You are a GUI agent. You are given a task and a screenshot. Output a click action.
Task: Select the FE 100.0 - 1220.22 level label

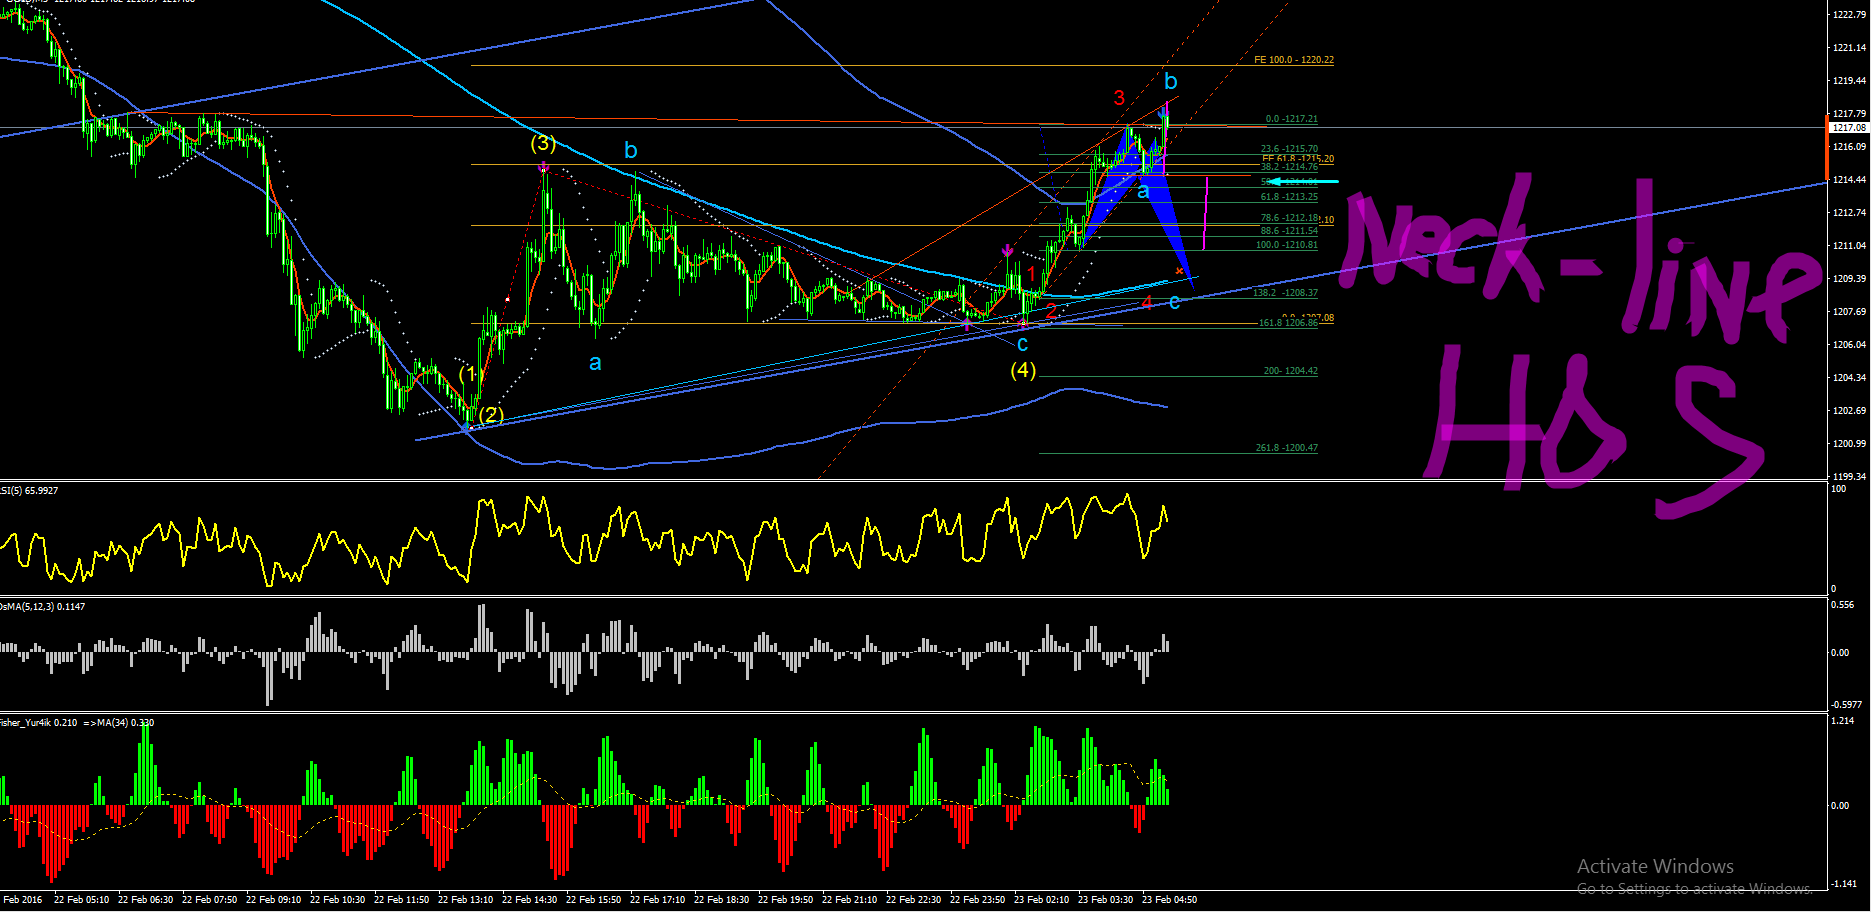click(x=1294, y=60)
